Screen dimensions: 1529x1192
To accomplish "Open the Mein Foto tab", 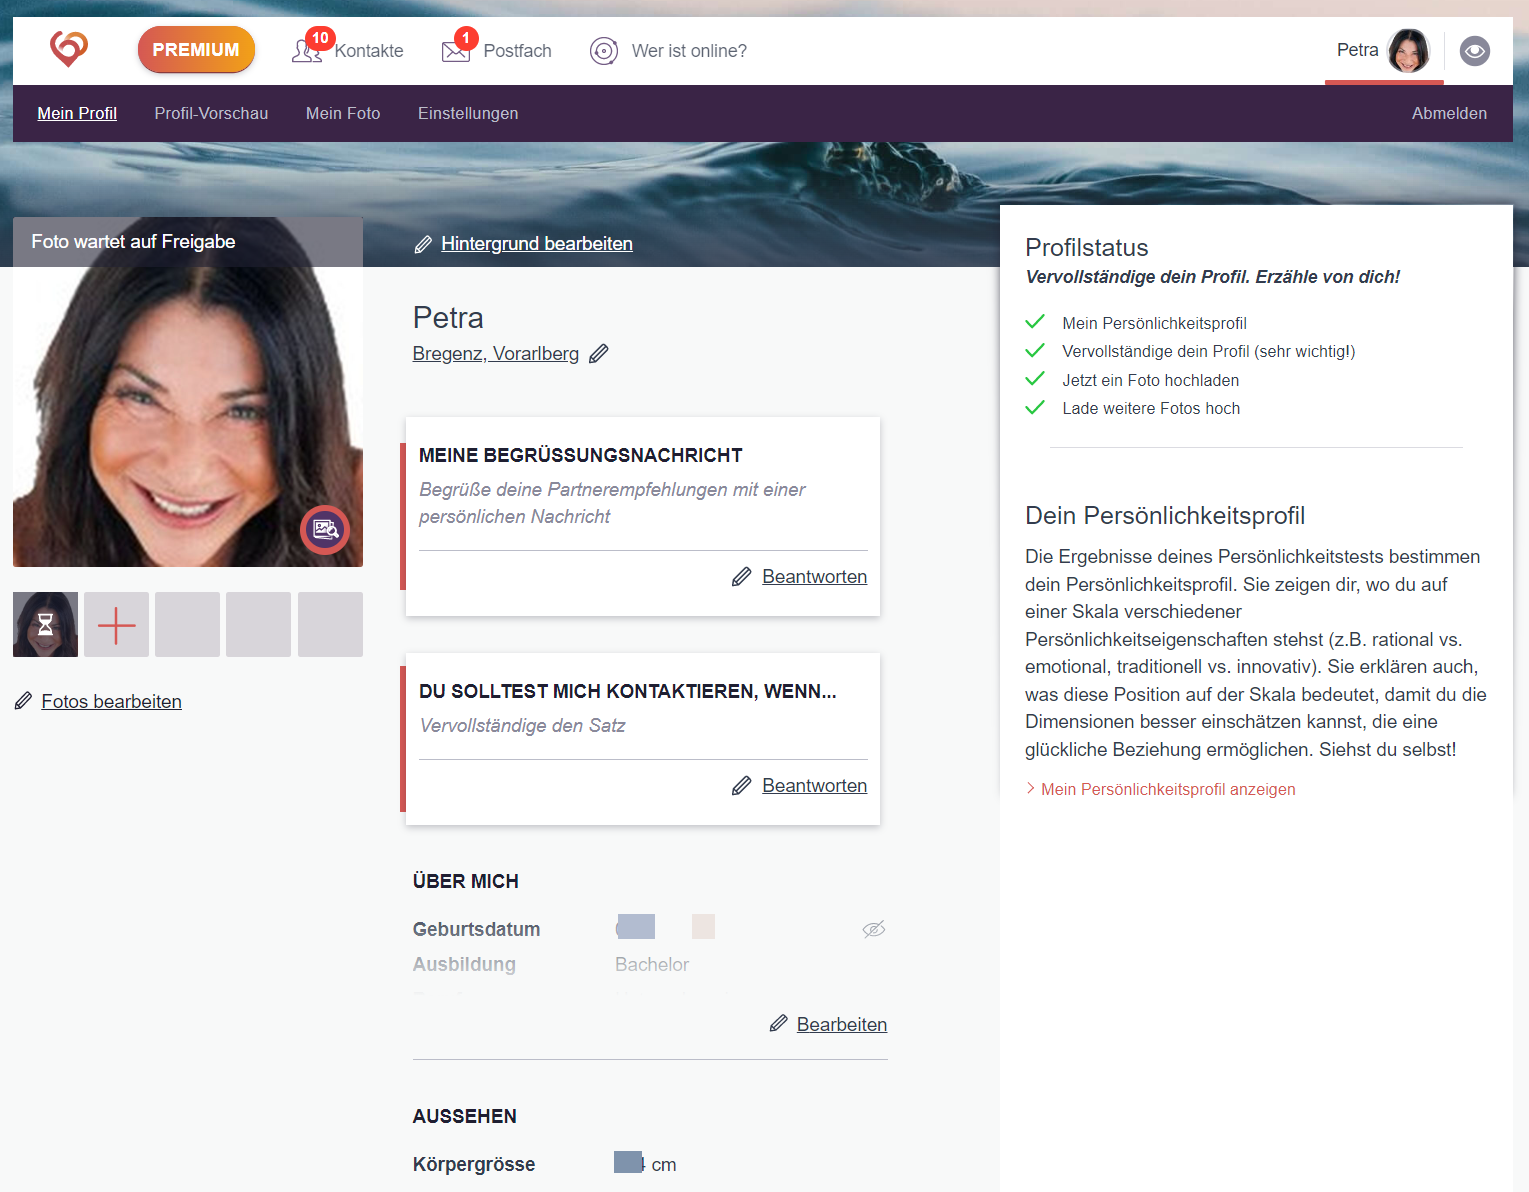I will (x=343, y=113).
